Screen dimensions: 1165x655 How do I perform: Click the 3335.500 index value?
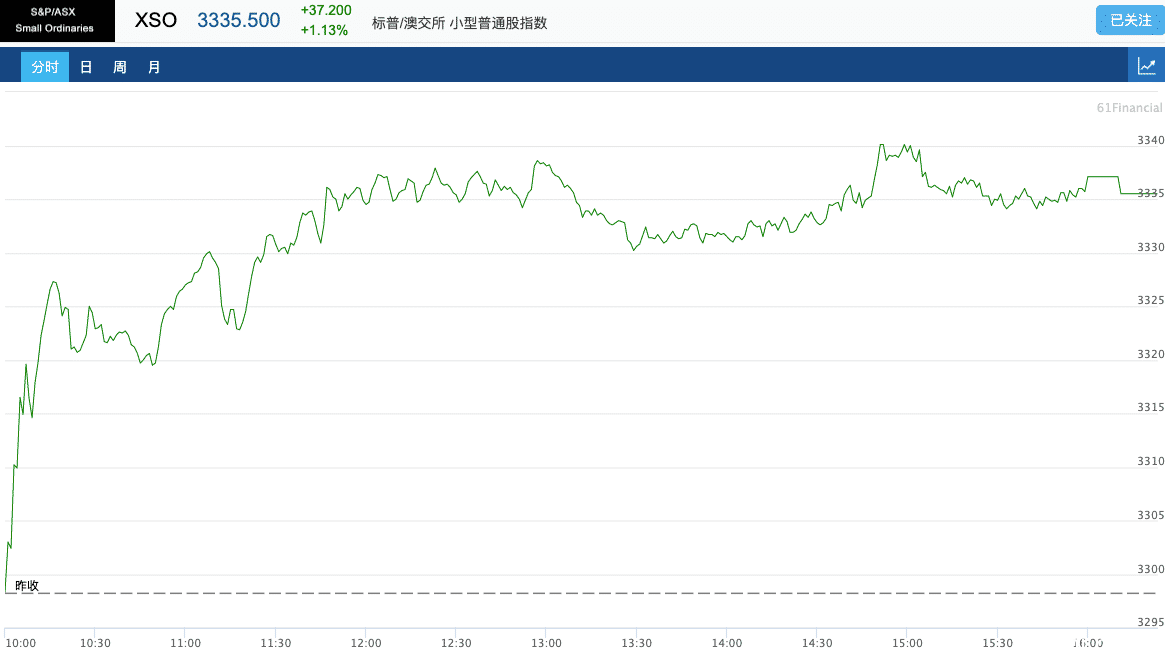pos(238,20)
